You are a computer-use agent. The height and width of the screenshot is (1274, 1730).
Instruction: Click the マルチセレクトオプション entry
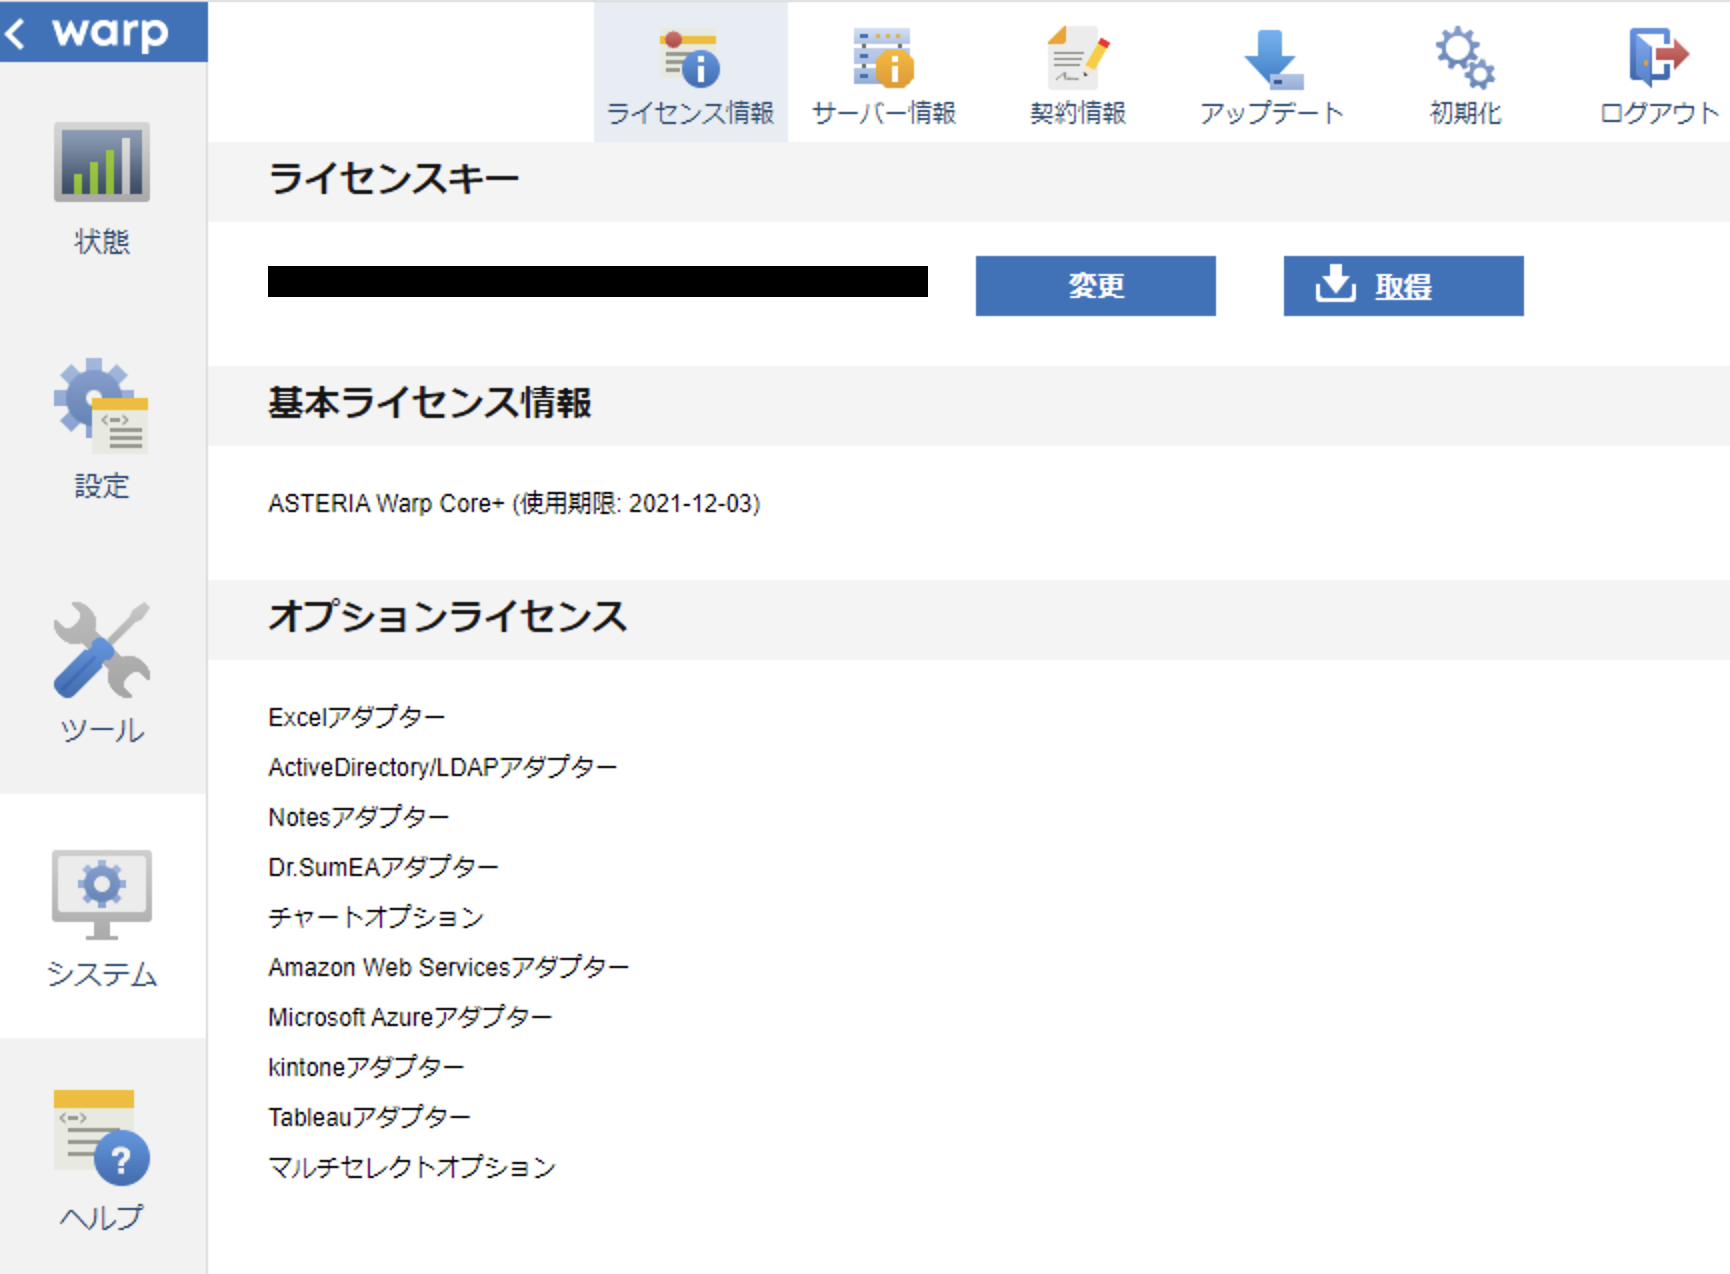[412, 1167]
